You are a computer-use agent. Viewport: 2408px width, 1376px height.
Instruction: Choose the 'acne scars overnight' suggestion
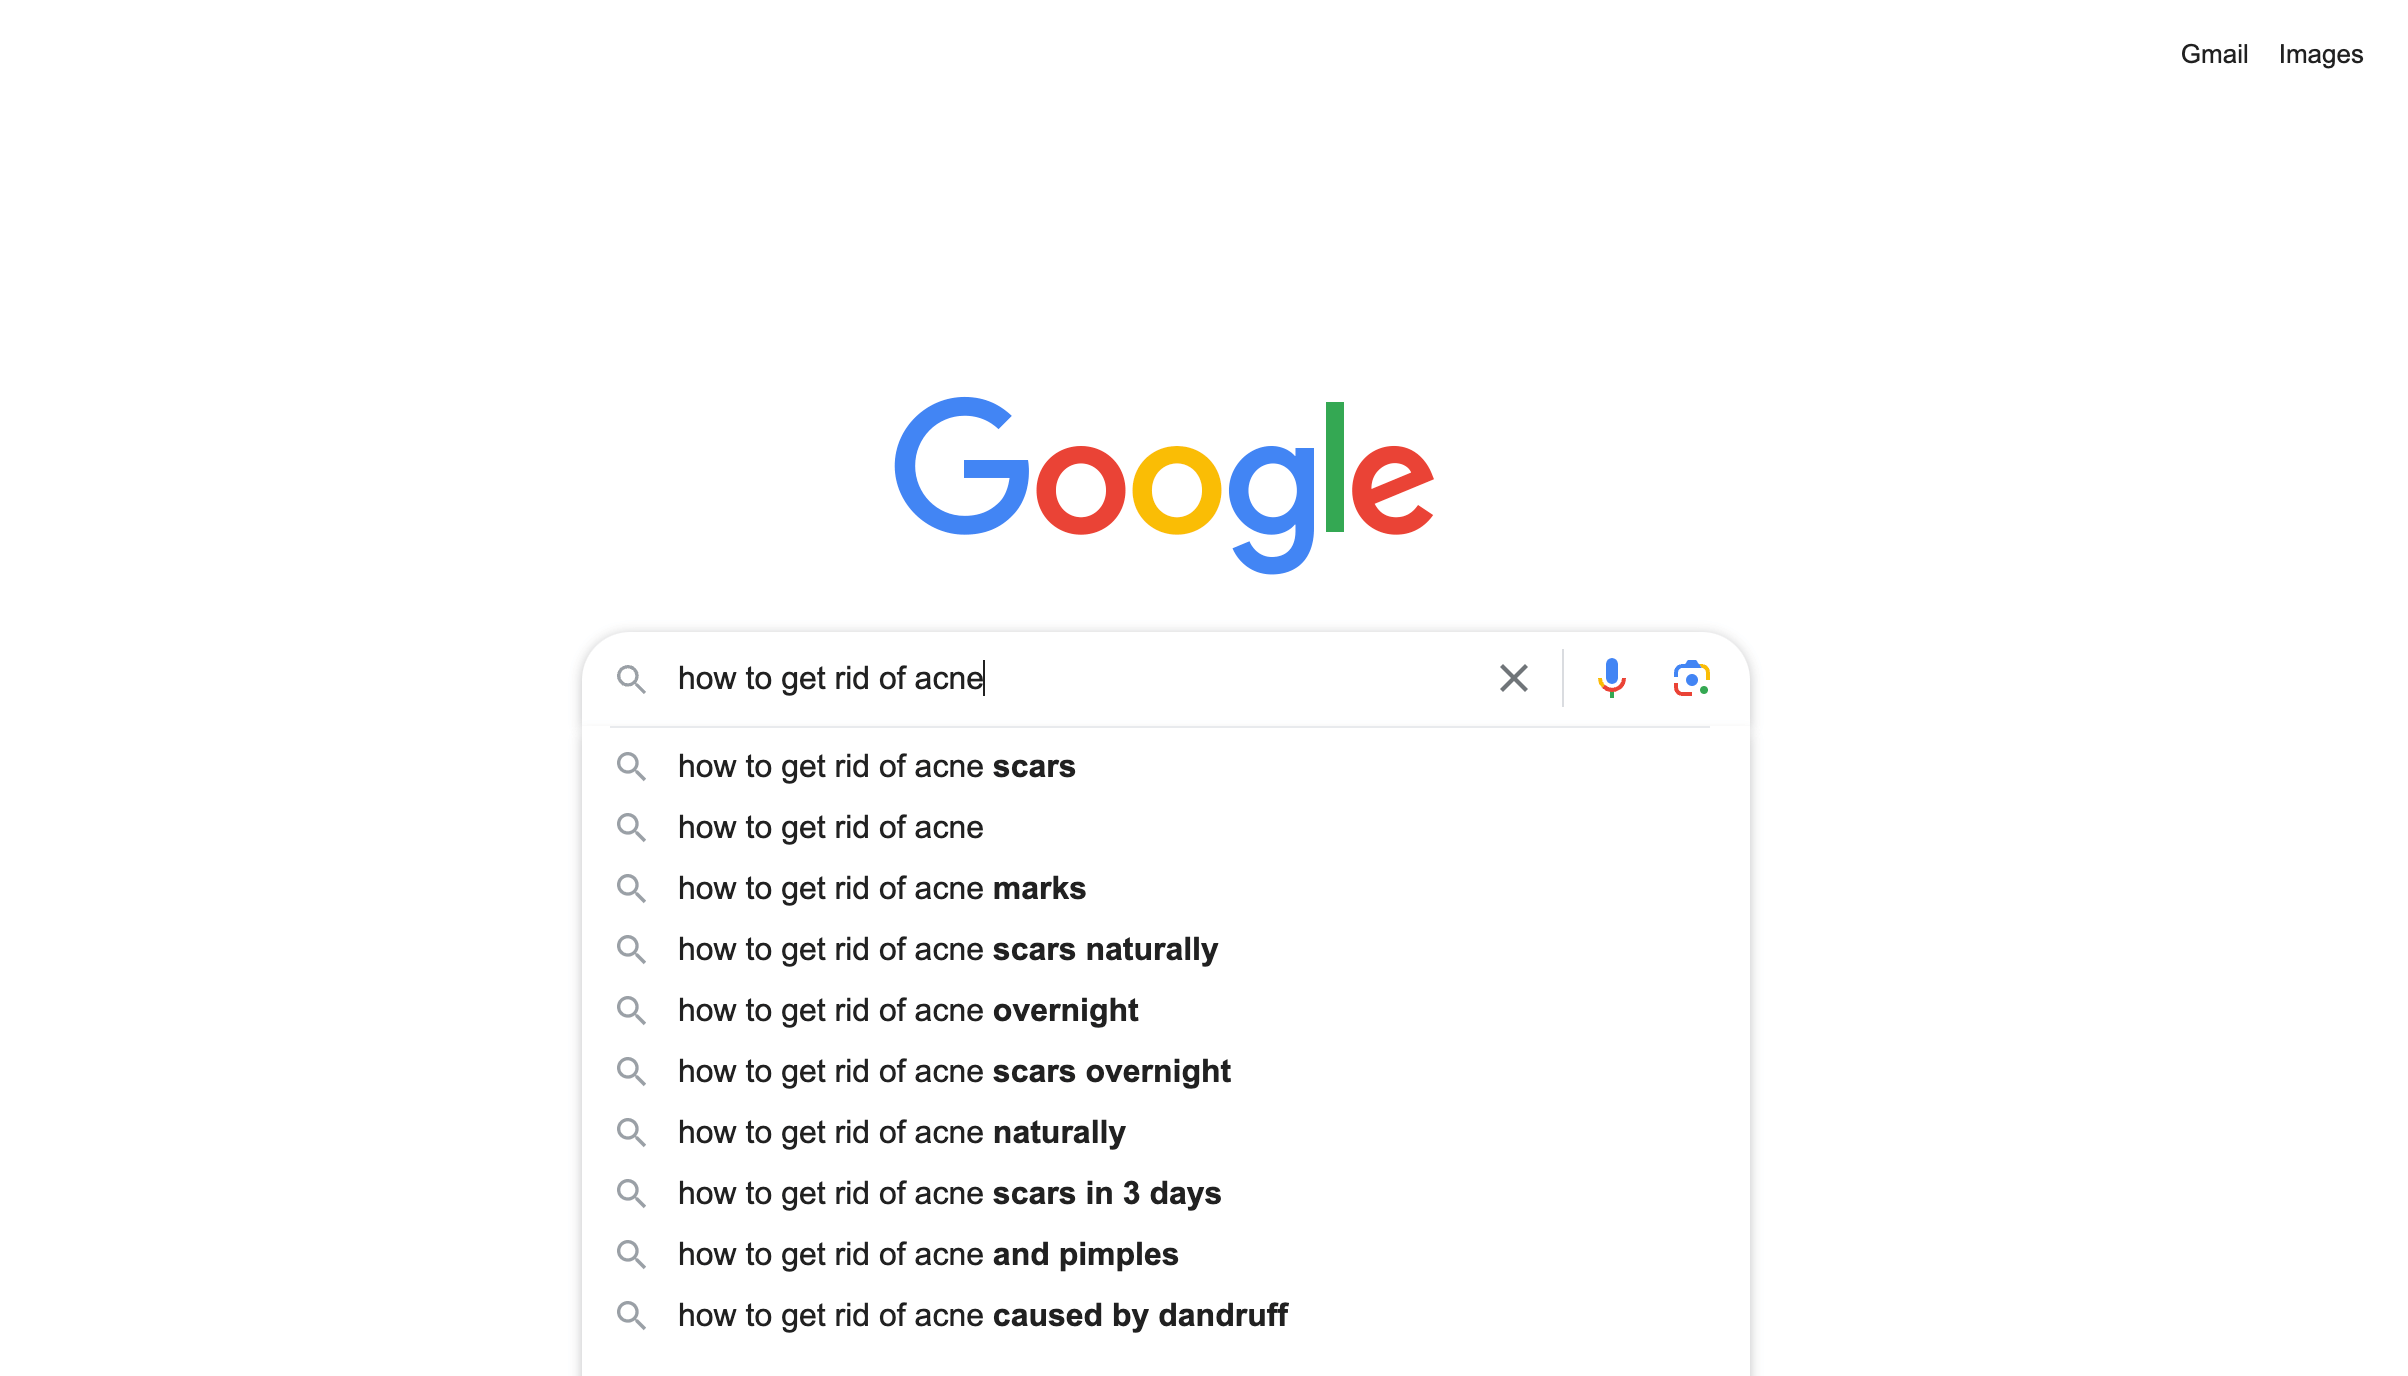pyautogui.click(x=1166, y=1072)
